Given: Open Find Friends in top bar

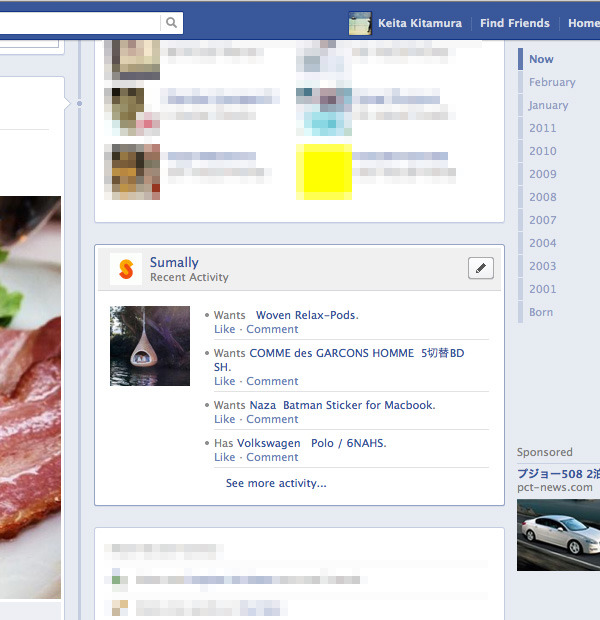Looking at the screenshot, I should coord(514,23).
